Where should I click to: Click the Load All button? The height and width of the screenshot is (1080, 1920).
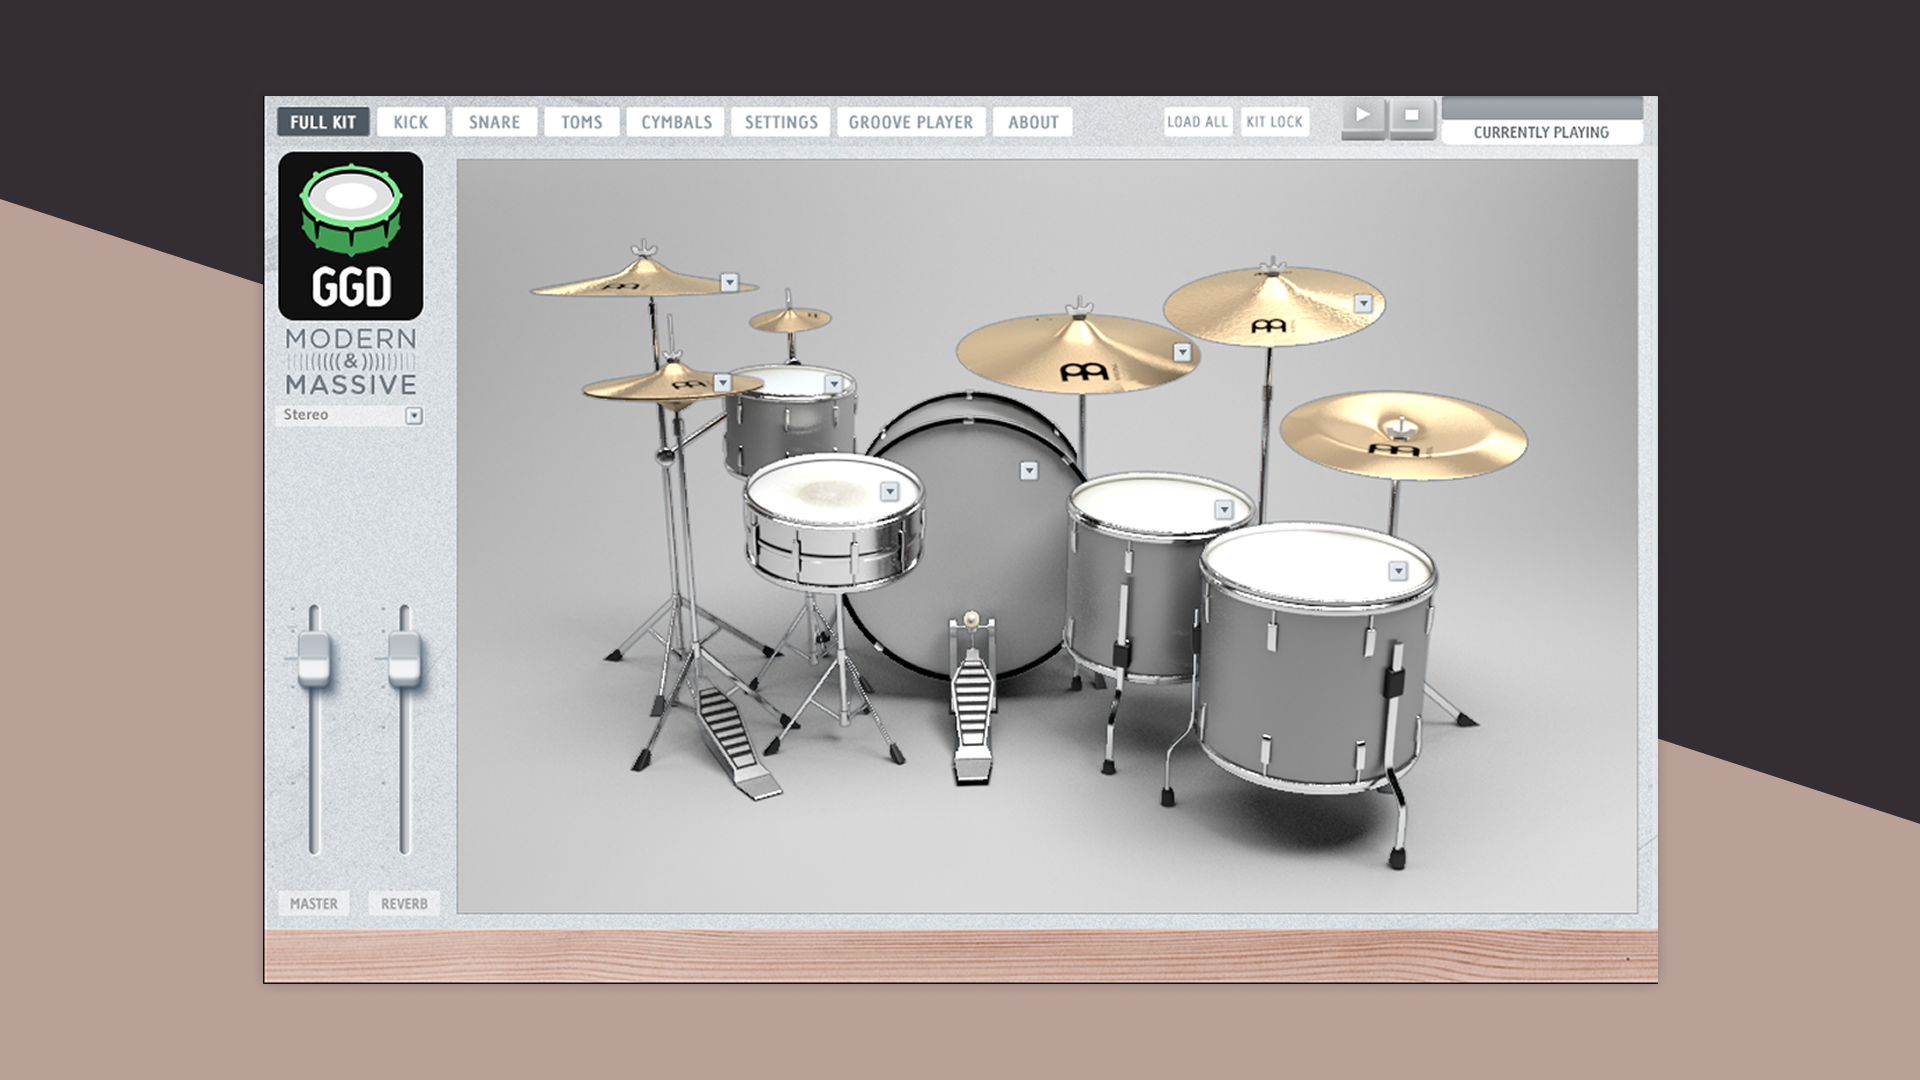tap(1197, 122)
